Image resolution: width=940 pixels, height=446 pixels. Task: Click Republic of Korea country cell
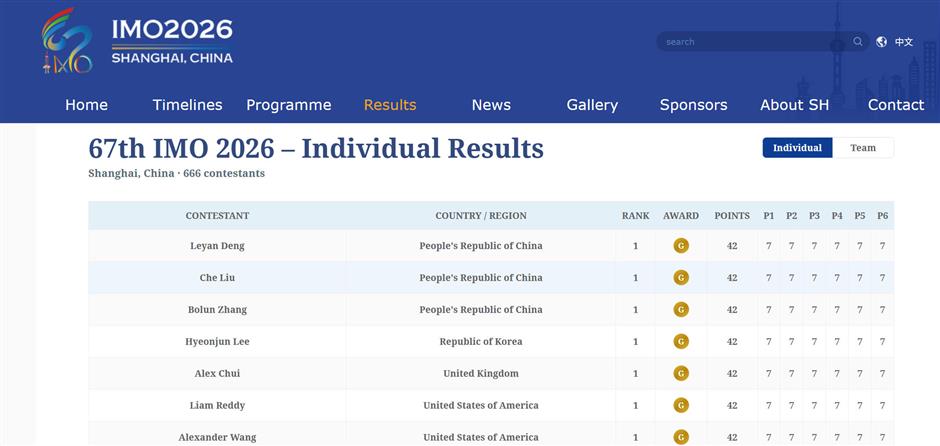click(x=481, y=342)
